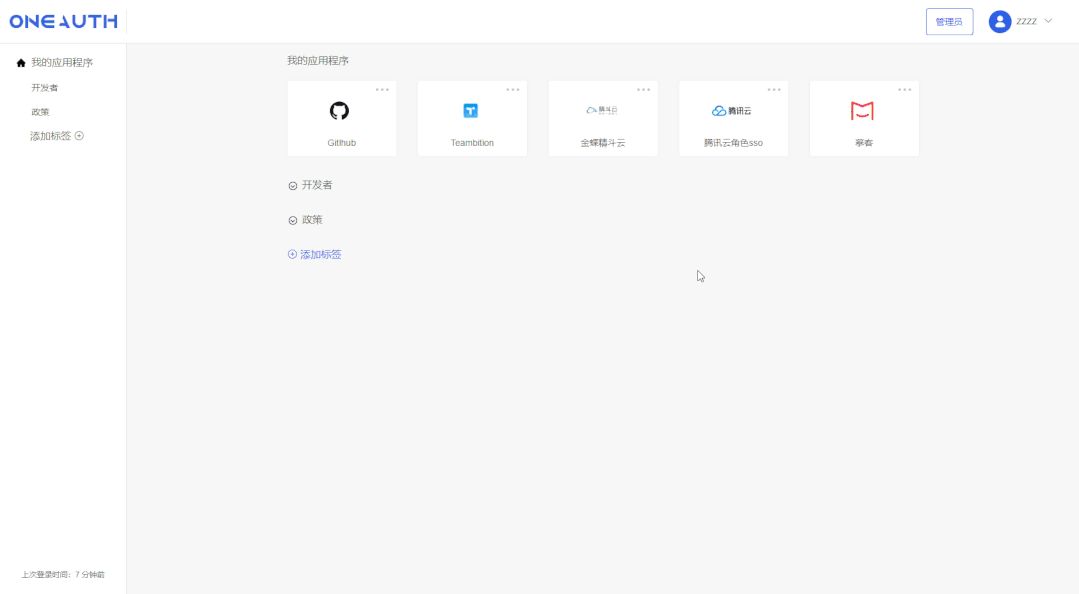Image resolution: width=1079 pixels, height=594 pixels.
Task: Click the 上次登录时间 status text
Action: [63, 574]
